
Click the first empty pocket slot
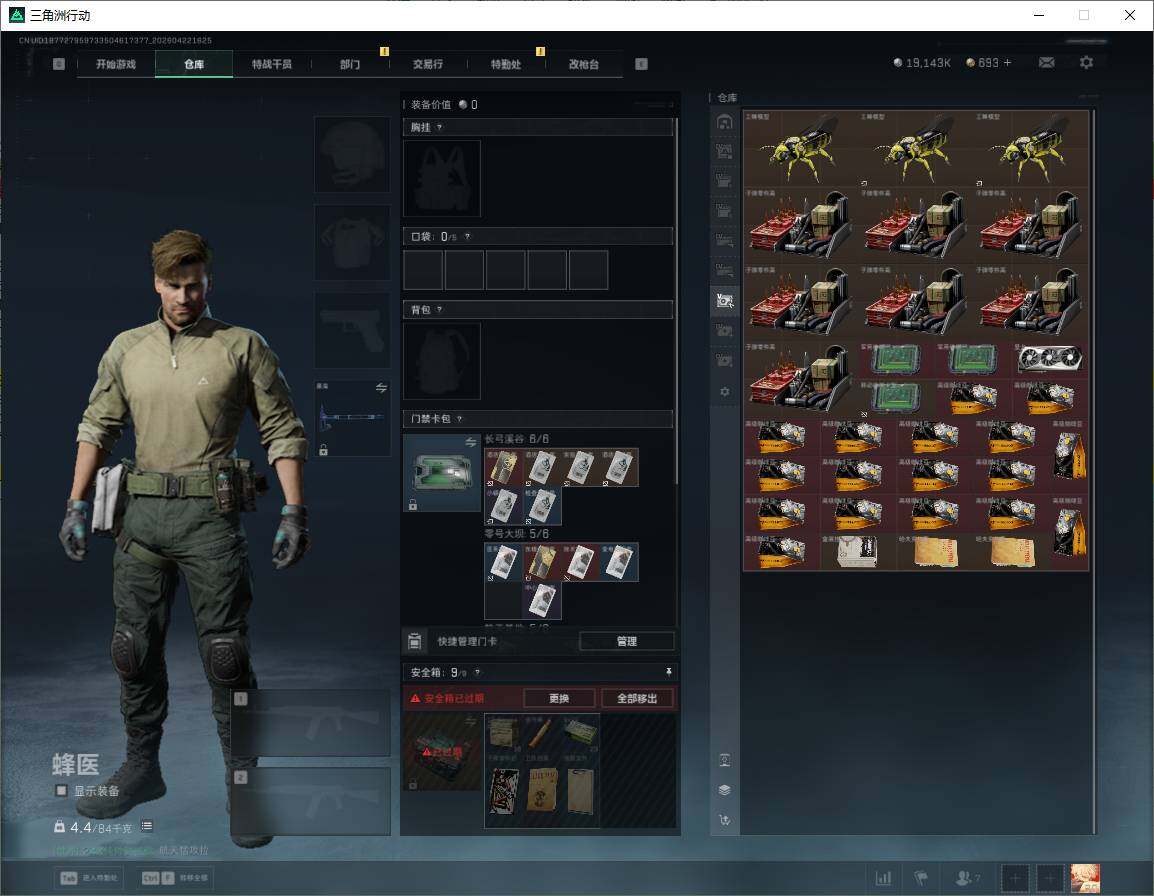click(423, 269)
